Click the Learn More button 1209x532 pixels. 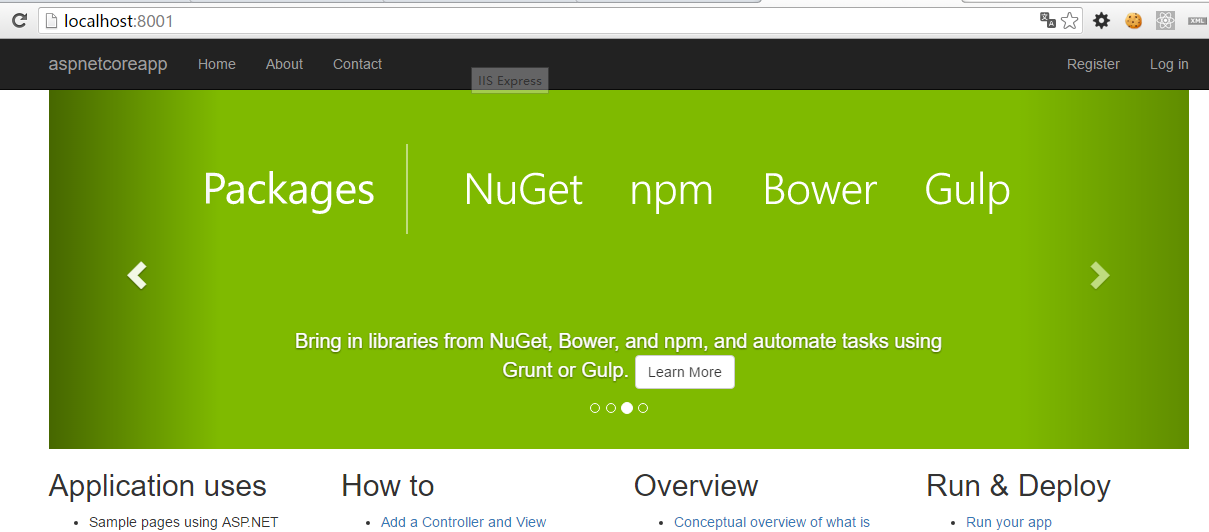(x=685, y=372)
